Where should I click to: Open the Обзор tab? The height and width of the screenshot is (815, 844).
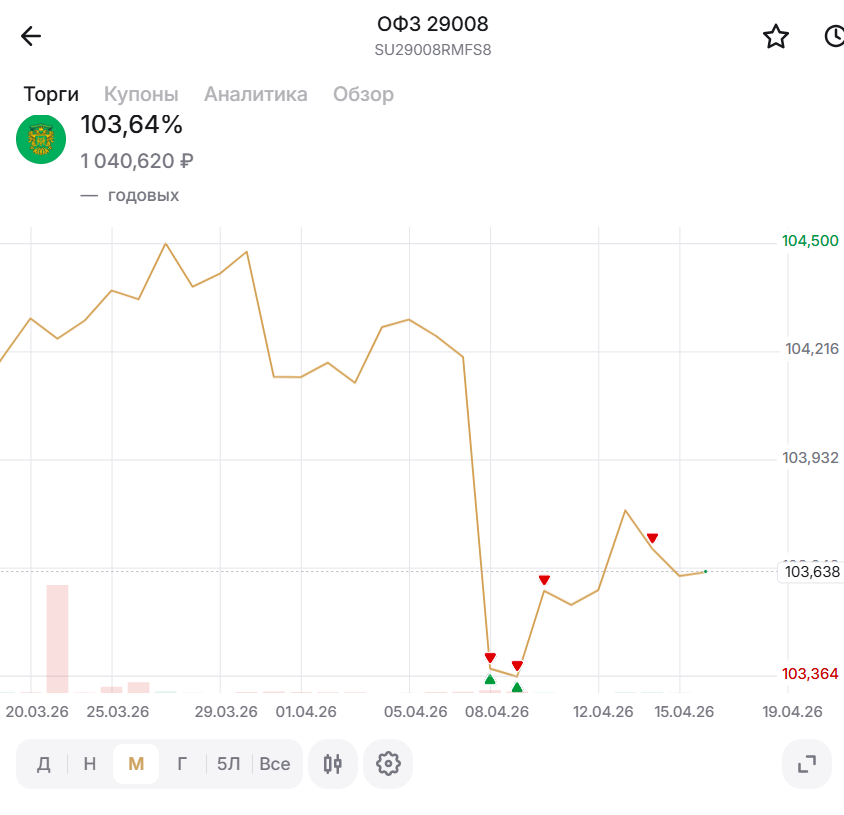363,94
